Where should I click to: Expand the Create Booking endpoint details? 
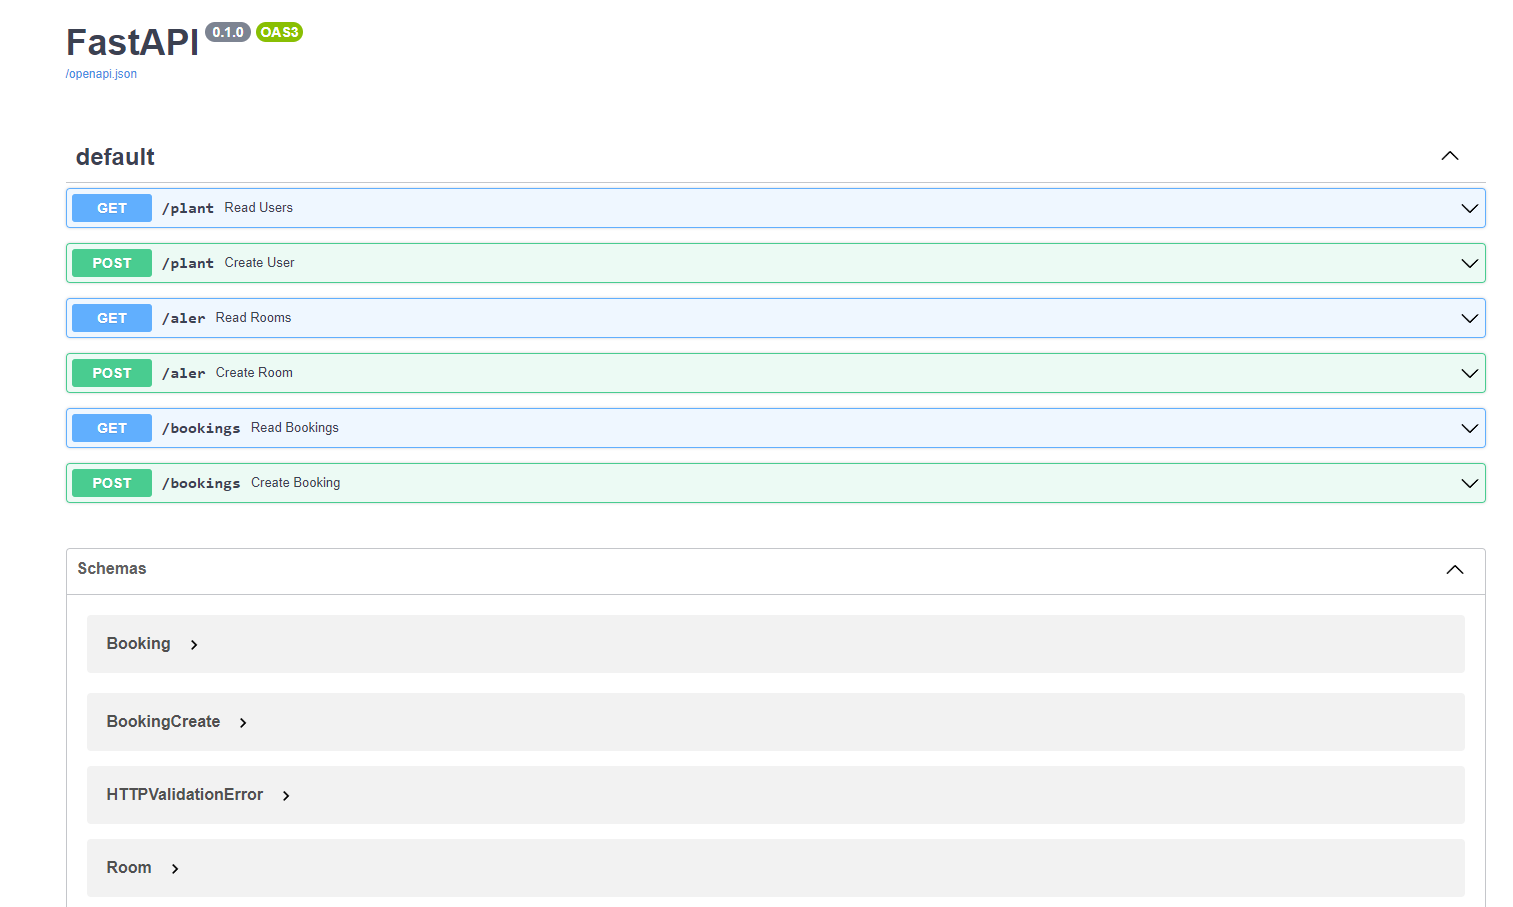[x=1468, y=482]
